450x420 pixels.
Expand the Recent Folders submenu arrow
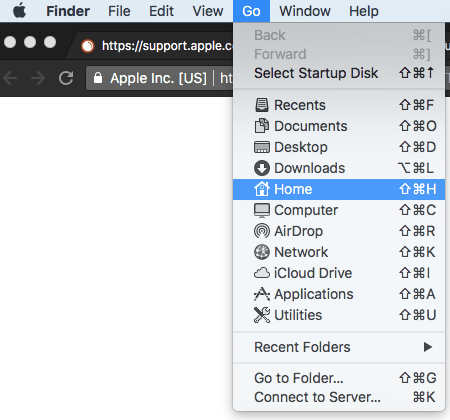point(428,347)
